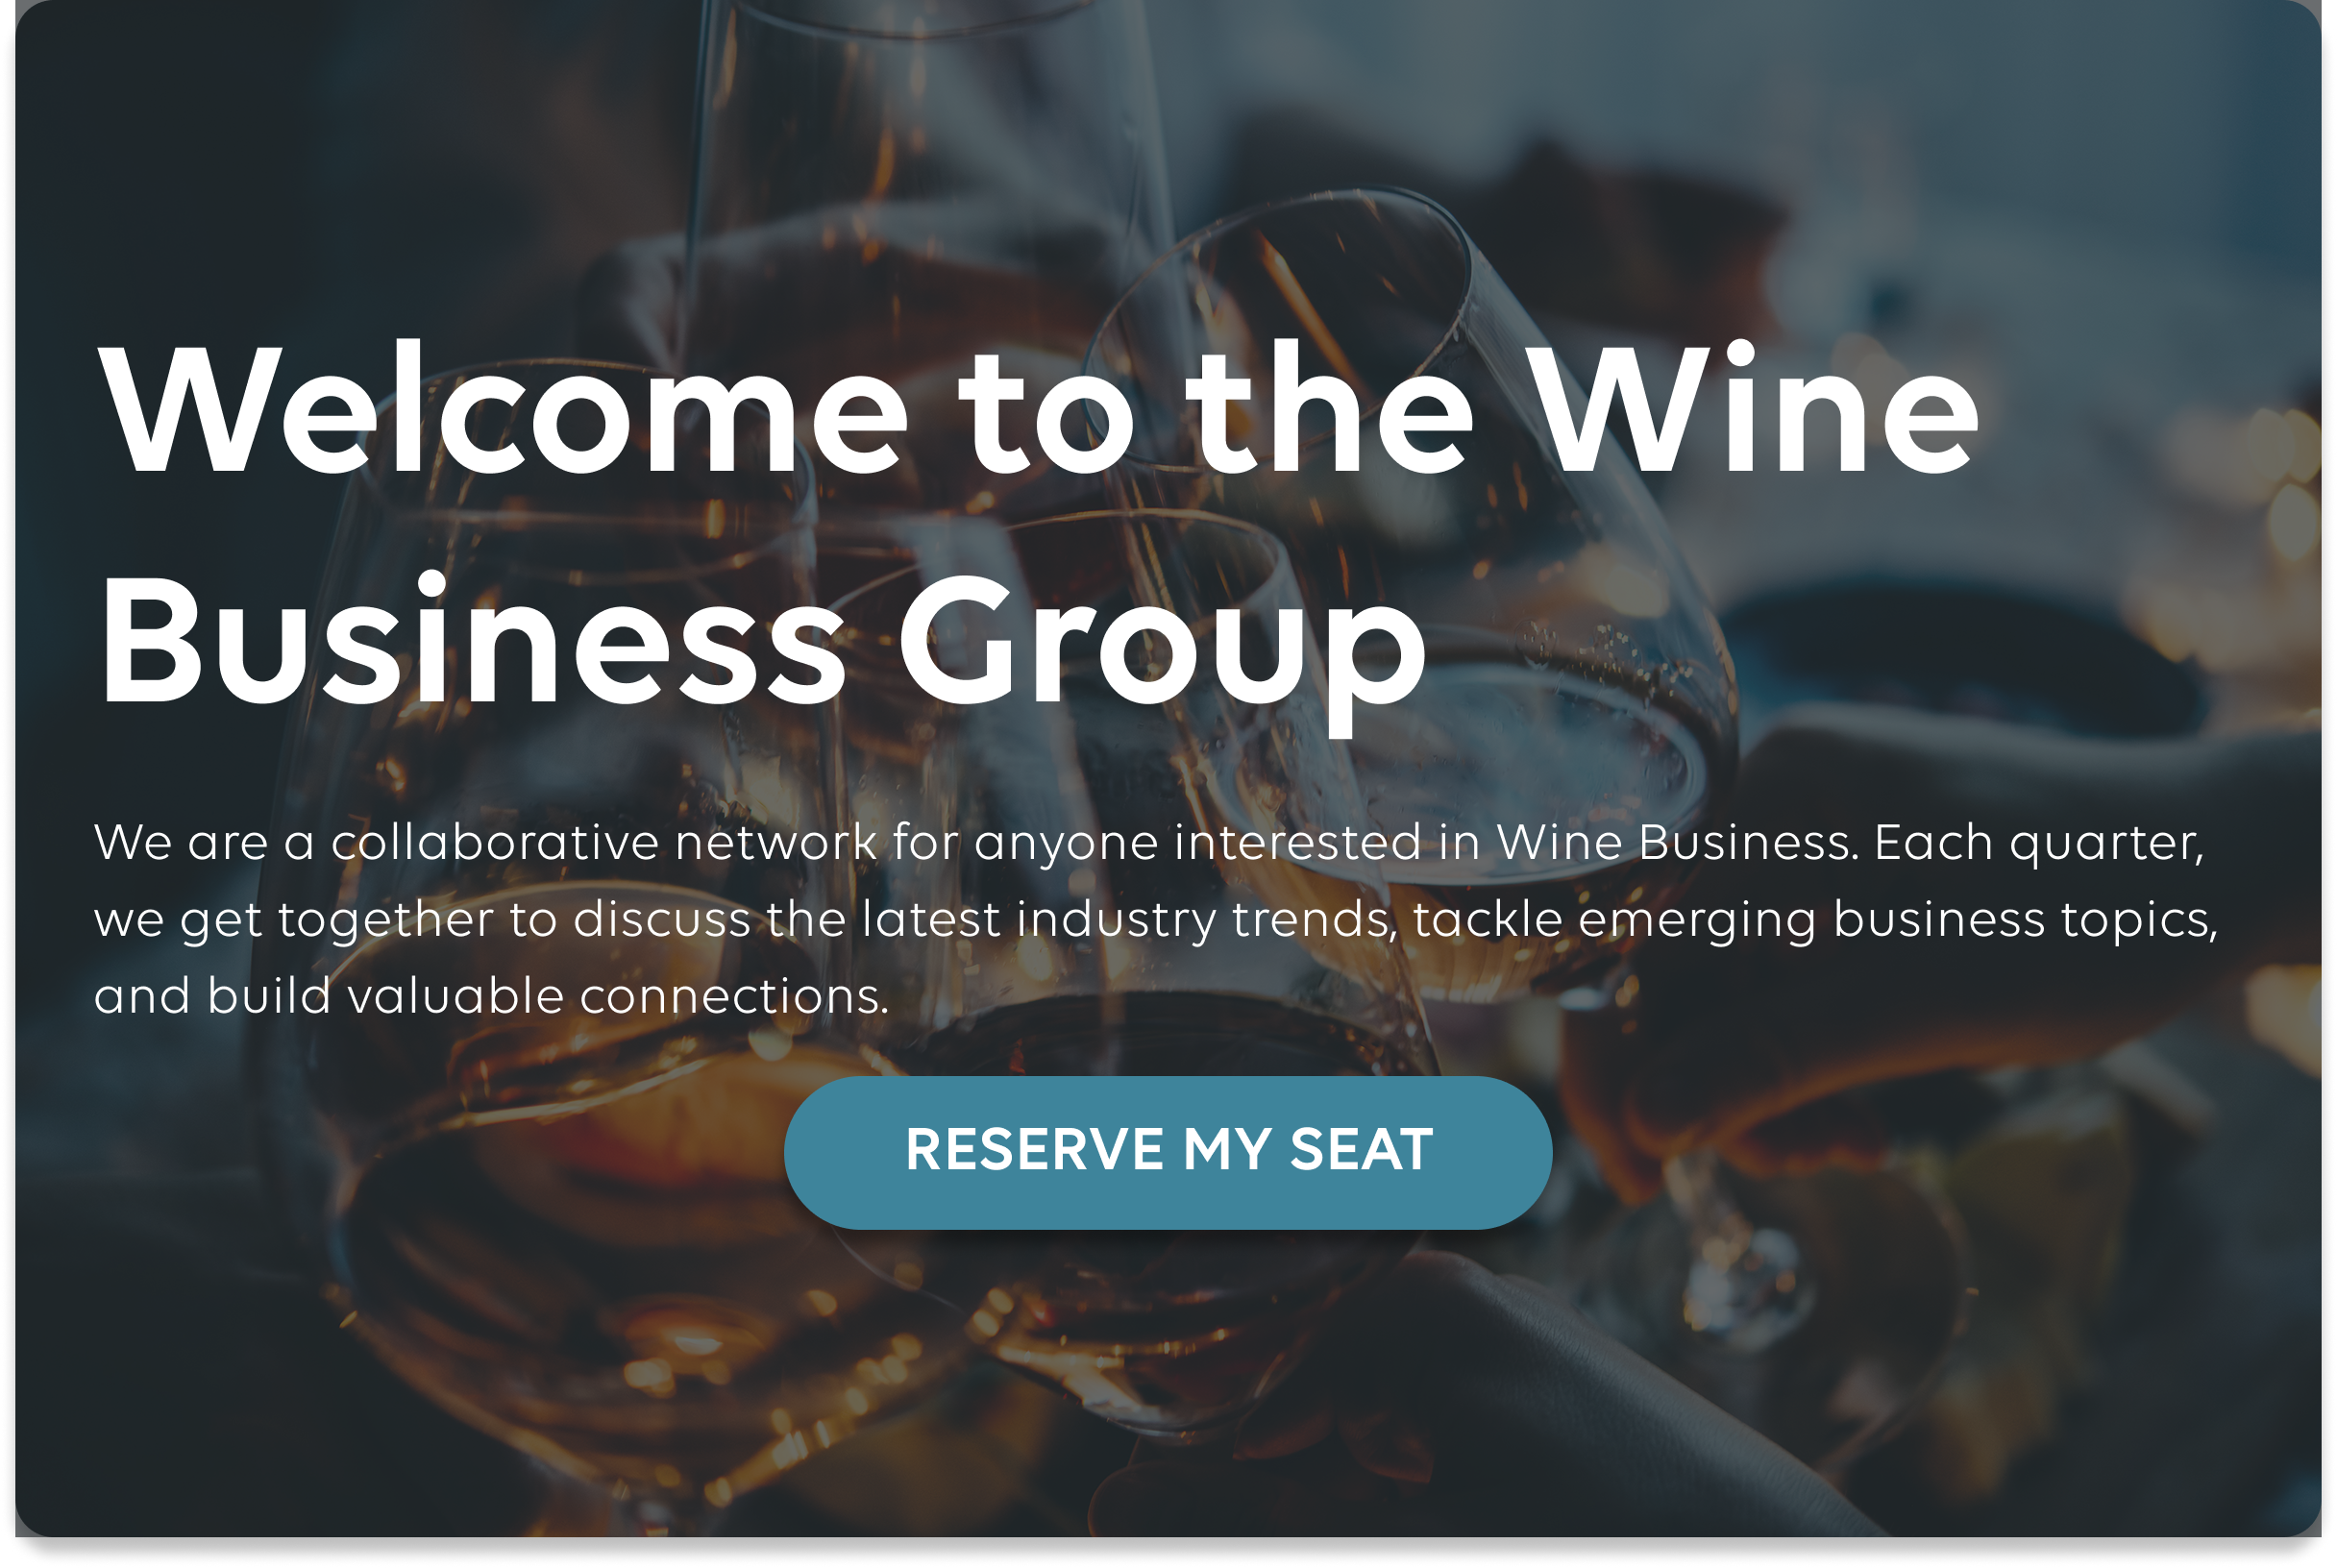Click "Wine Business." in the description paragraph
This screenshot has height=1568, width=2337.
(x=1677, y=842)
